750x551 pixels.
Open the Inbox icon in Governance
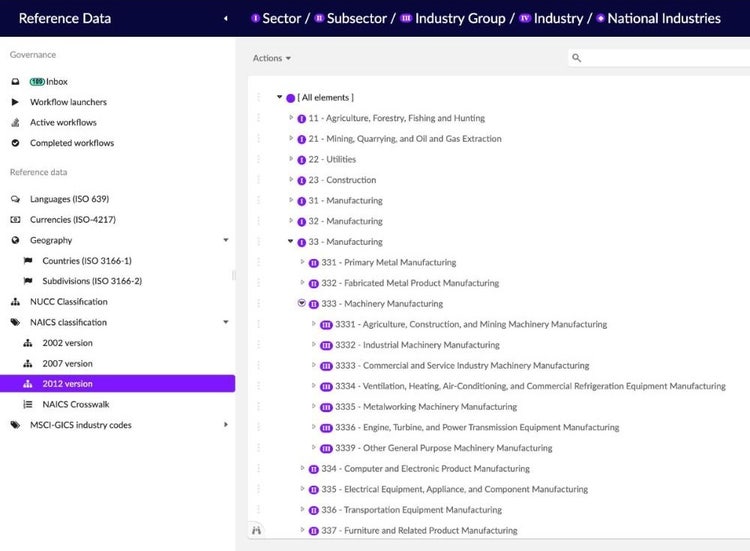coord(15,82)
